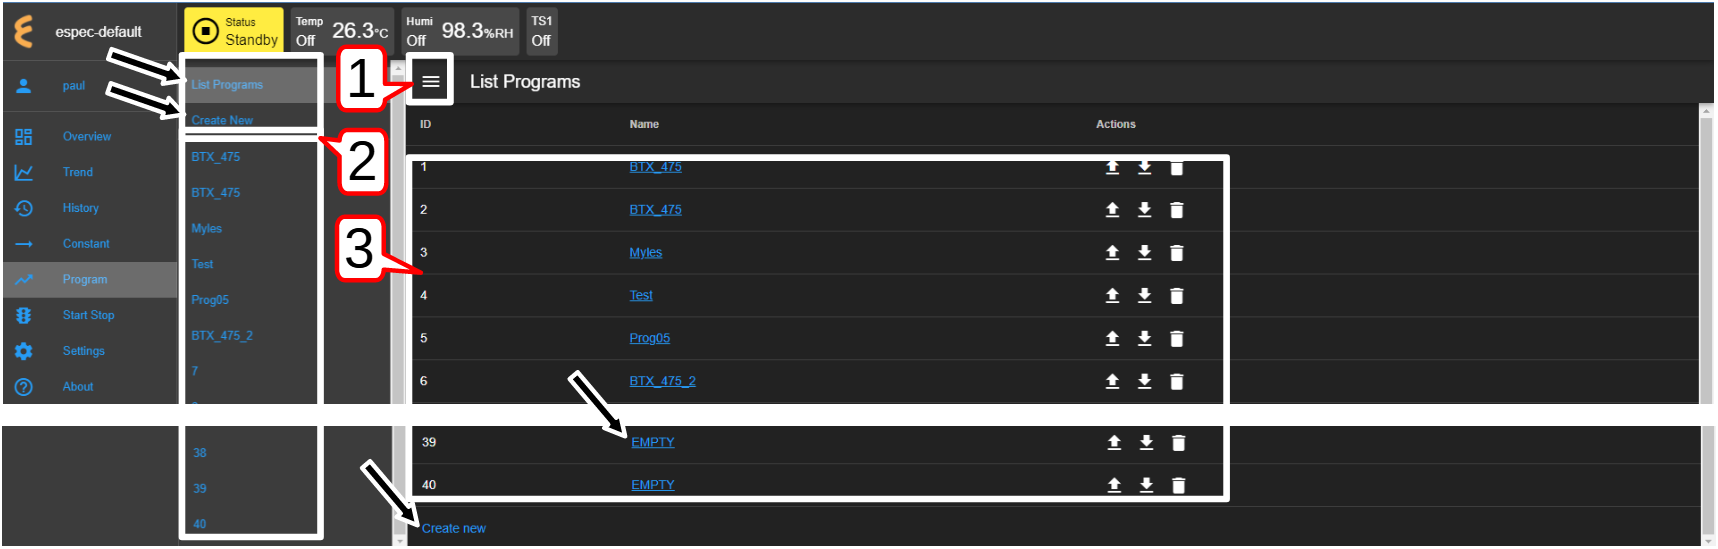Click the espec logo icon

(24, 32)
